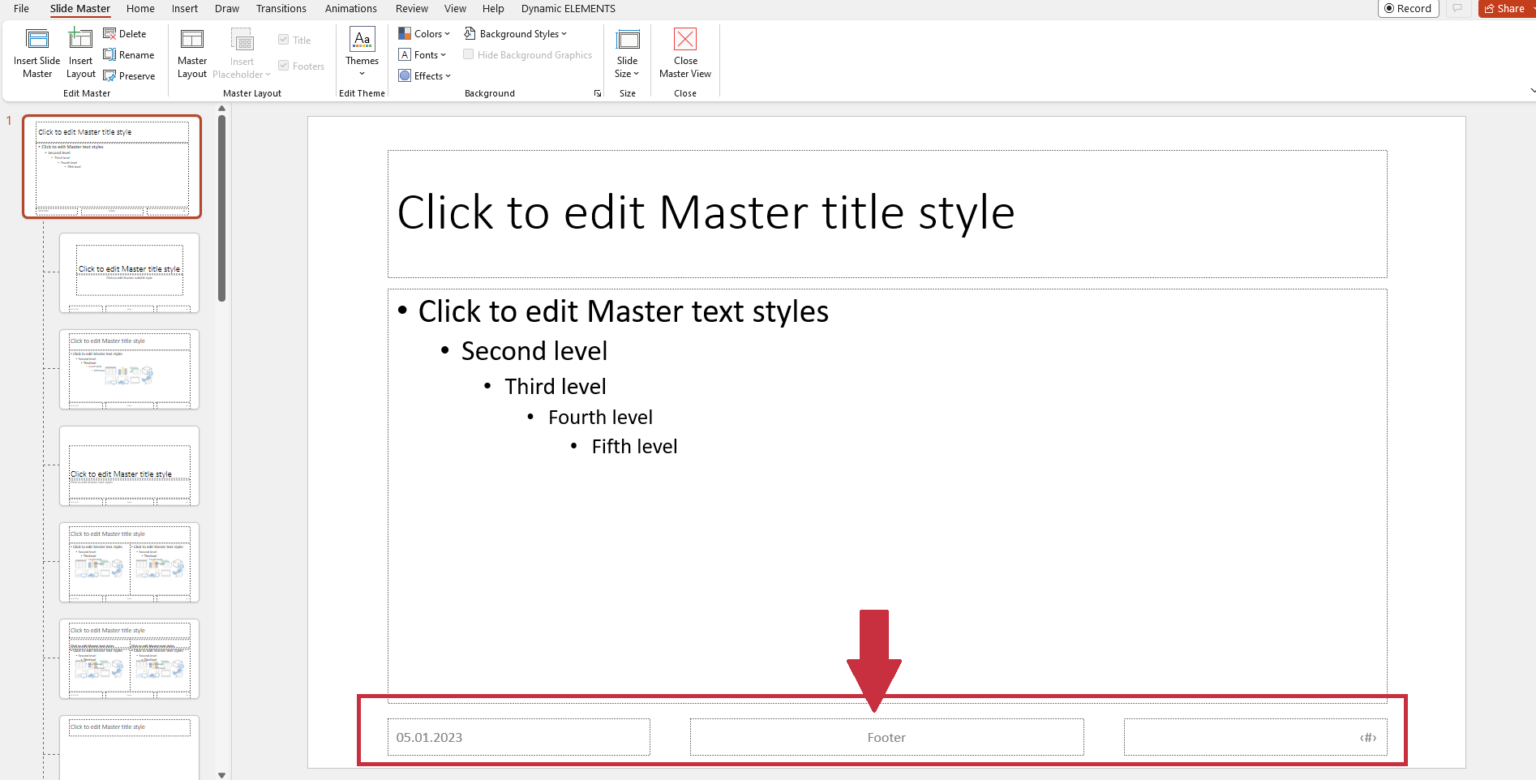Viewport: 1536px width, 780px height.
Task: Check the Title placeholder checkbox
Action: [283, 39]
